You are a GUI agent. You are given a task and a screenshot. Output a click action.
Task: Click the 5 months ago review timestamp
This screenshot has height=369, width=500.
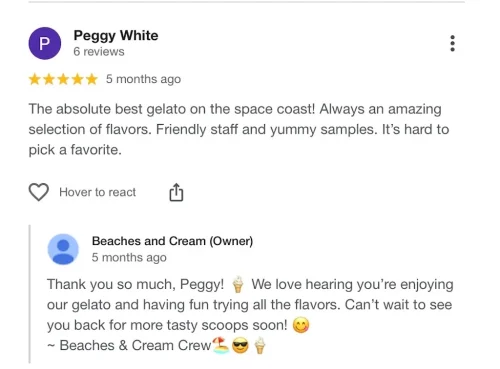click(143, 79)
